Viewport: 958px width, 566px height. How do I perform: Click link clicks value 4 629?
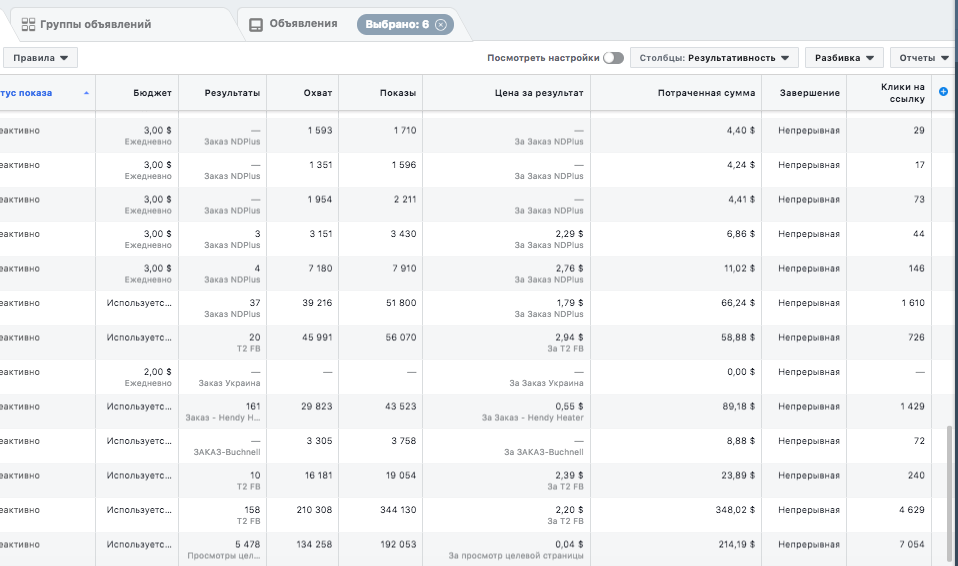point(912,510)
